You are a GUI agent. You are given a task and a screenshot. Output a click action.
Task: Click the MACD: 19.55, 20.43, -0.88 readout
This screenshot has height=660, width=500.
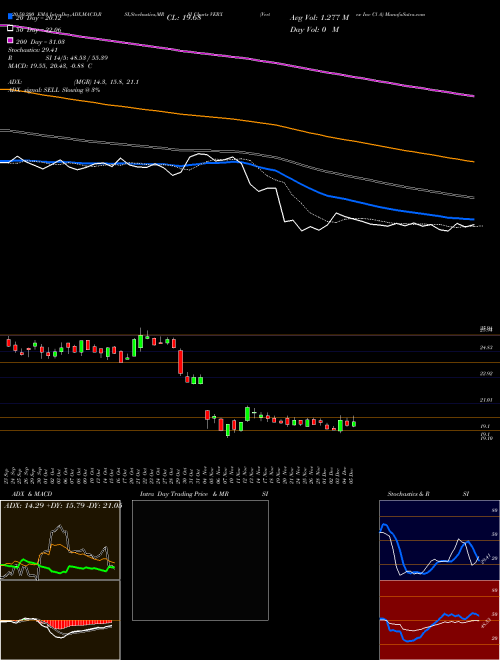(50, 66)
